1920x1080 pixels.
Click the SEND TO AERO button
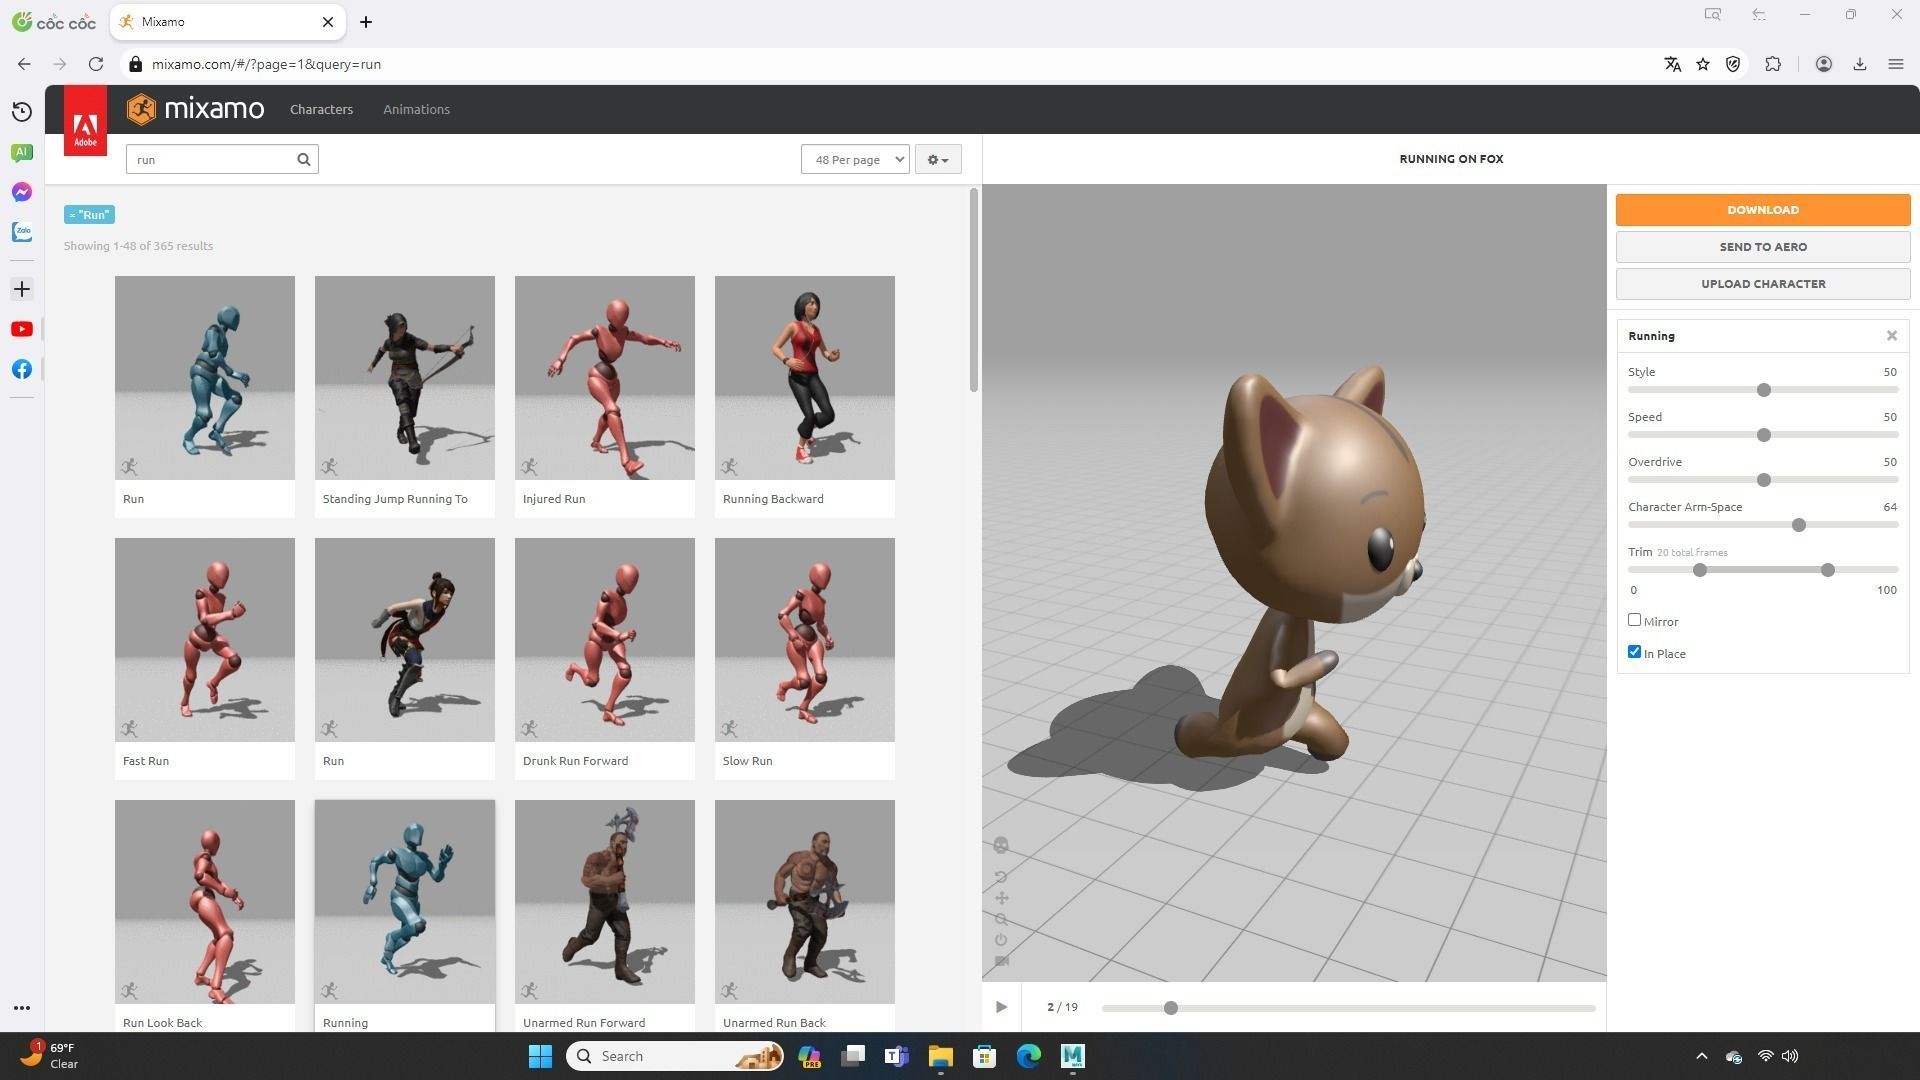tap(1763, 247)
